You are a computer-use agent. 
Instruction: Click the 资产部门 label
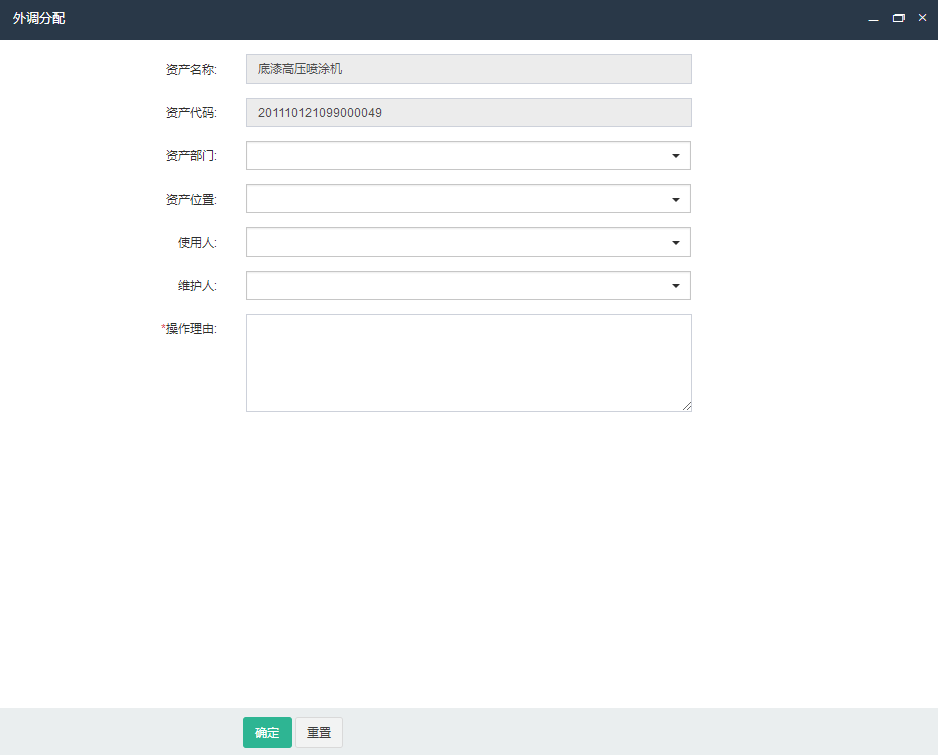[x=191, y=156]
